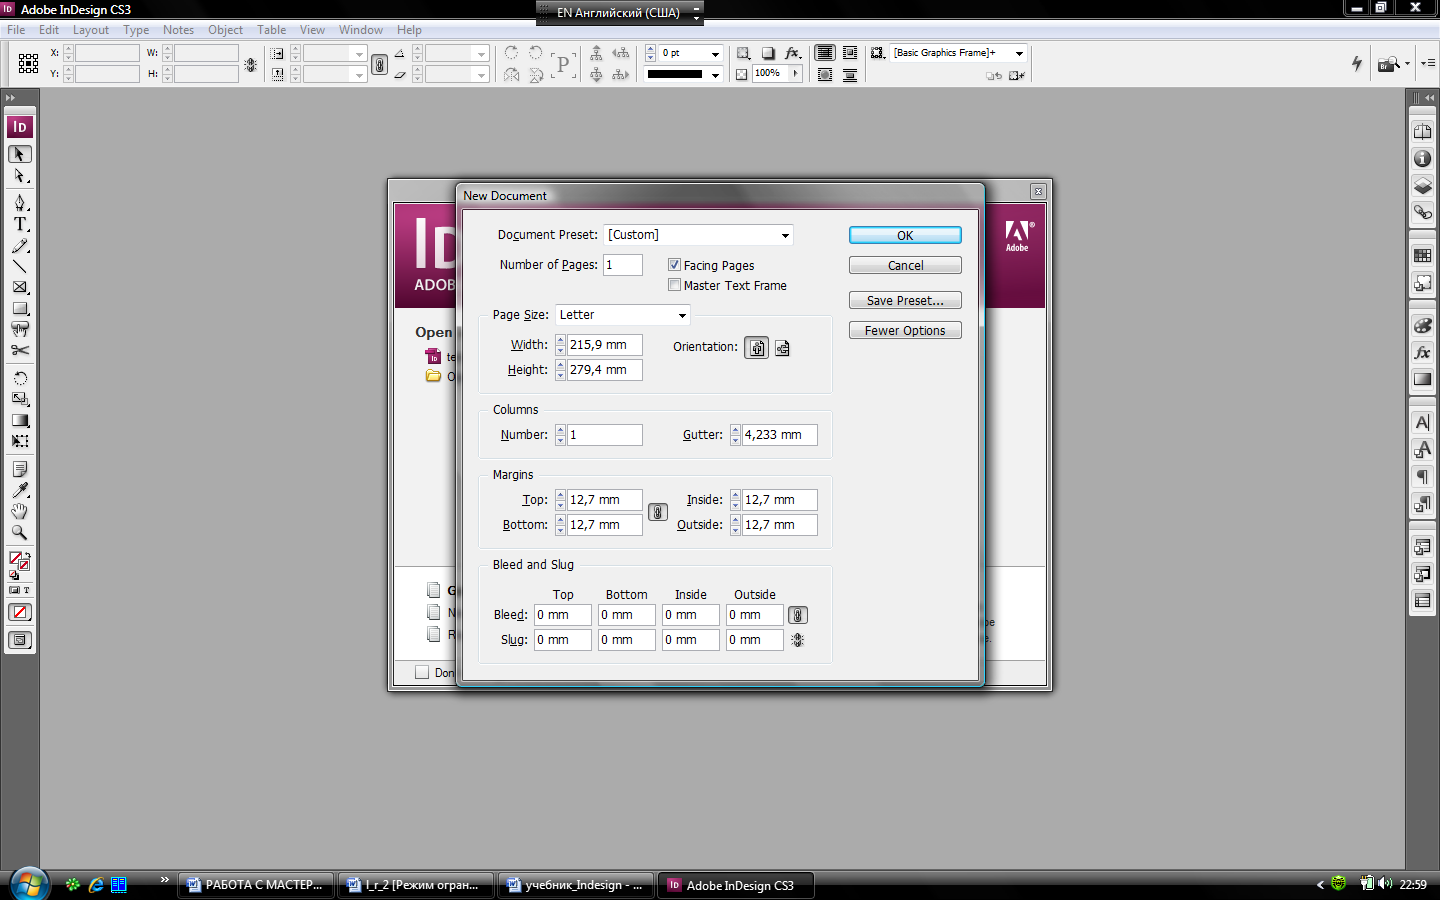
Task: Open control panel flyout menu
Action: pos(1427,63)
